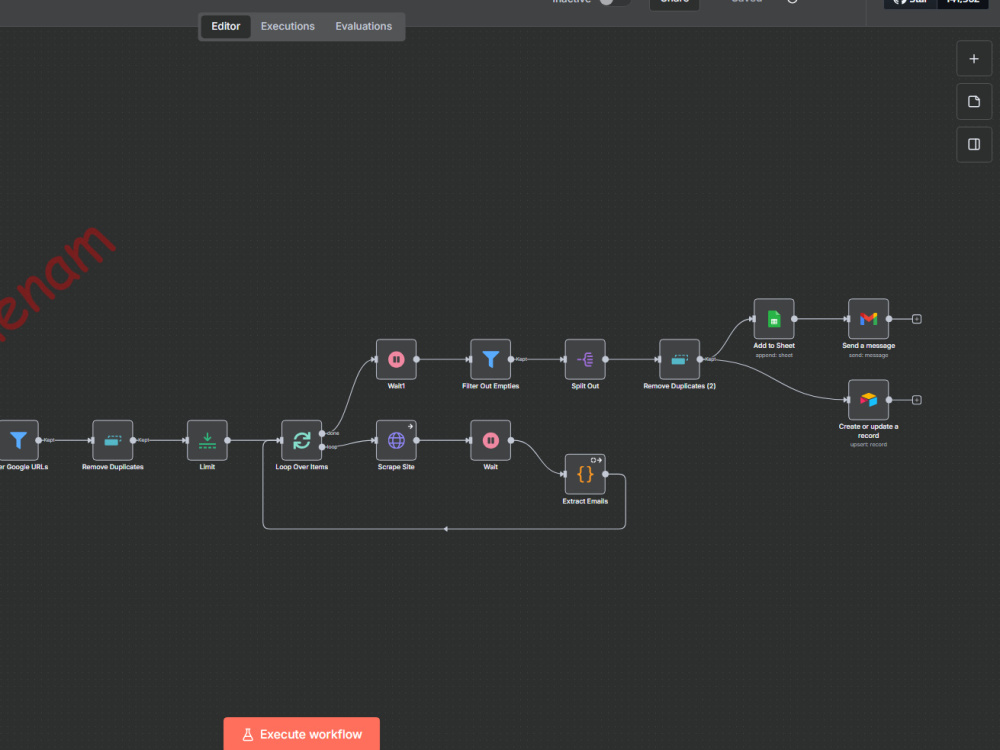Select the Remove Duplicates (2) node
Screen dimensions: 1000x750
679,359
